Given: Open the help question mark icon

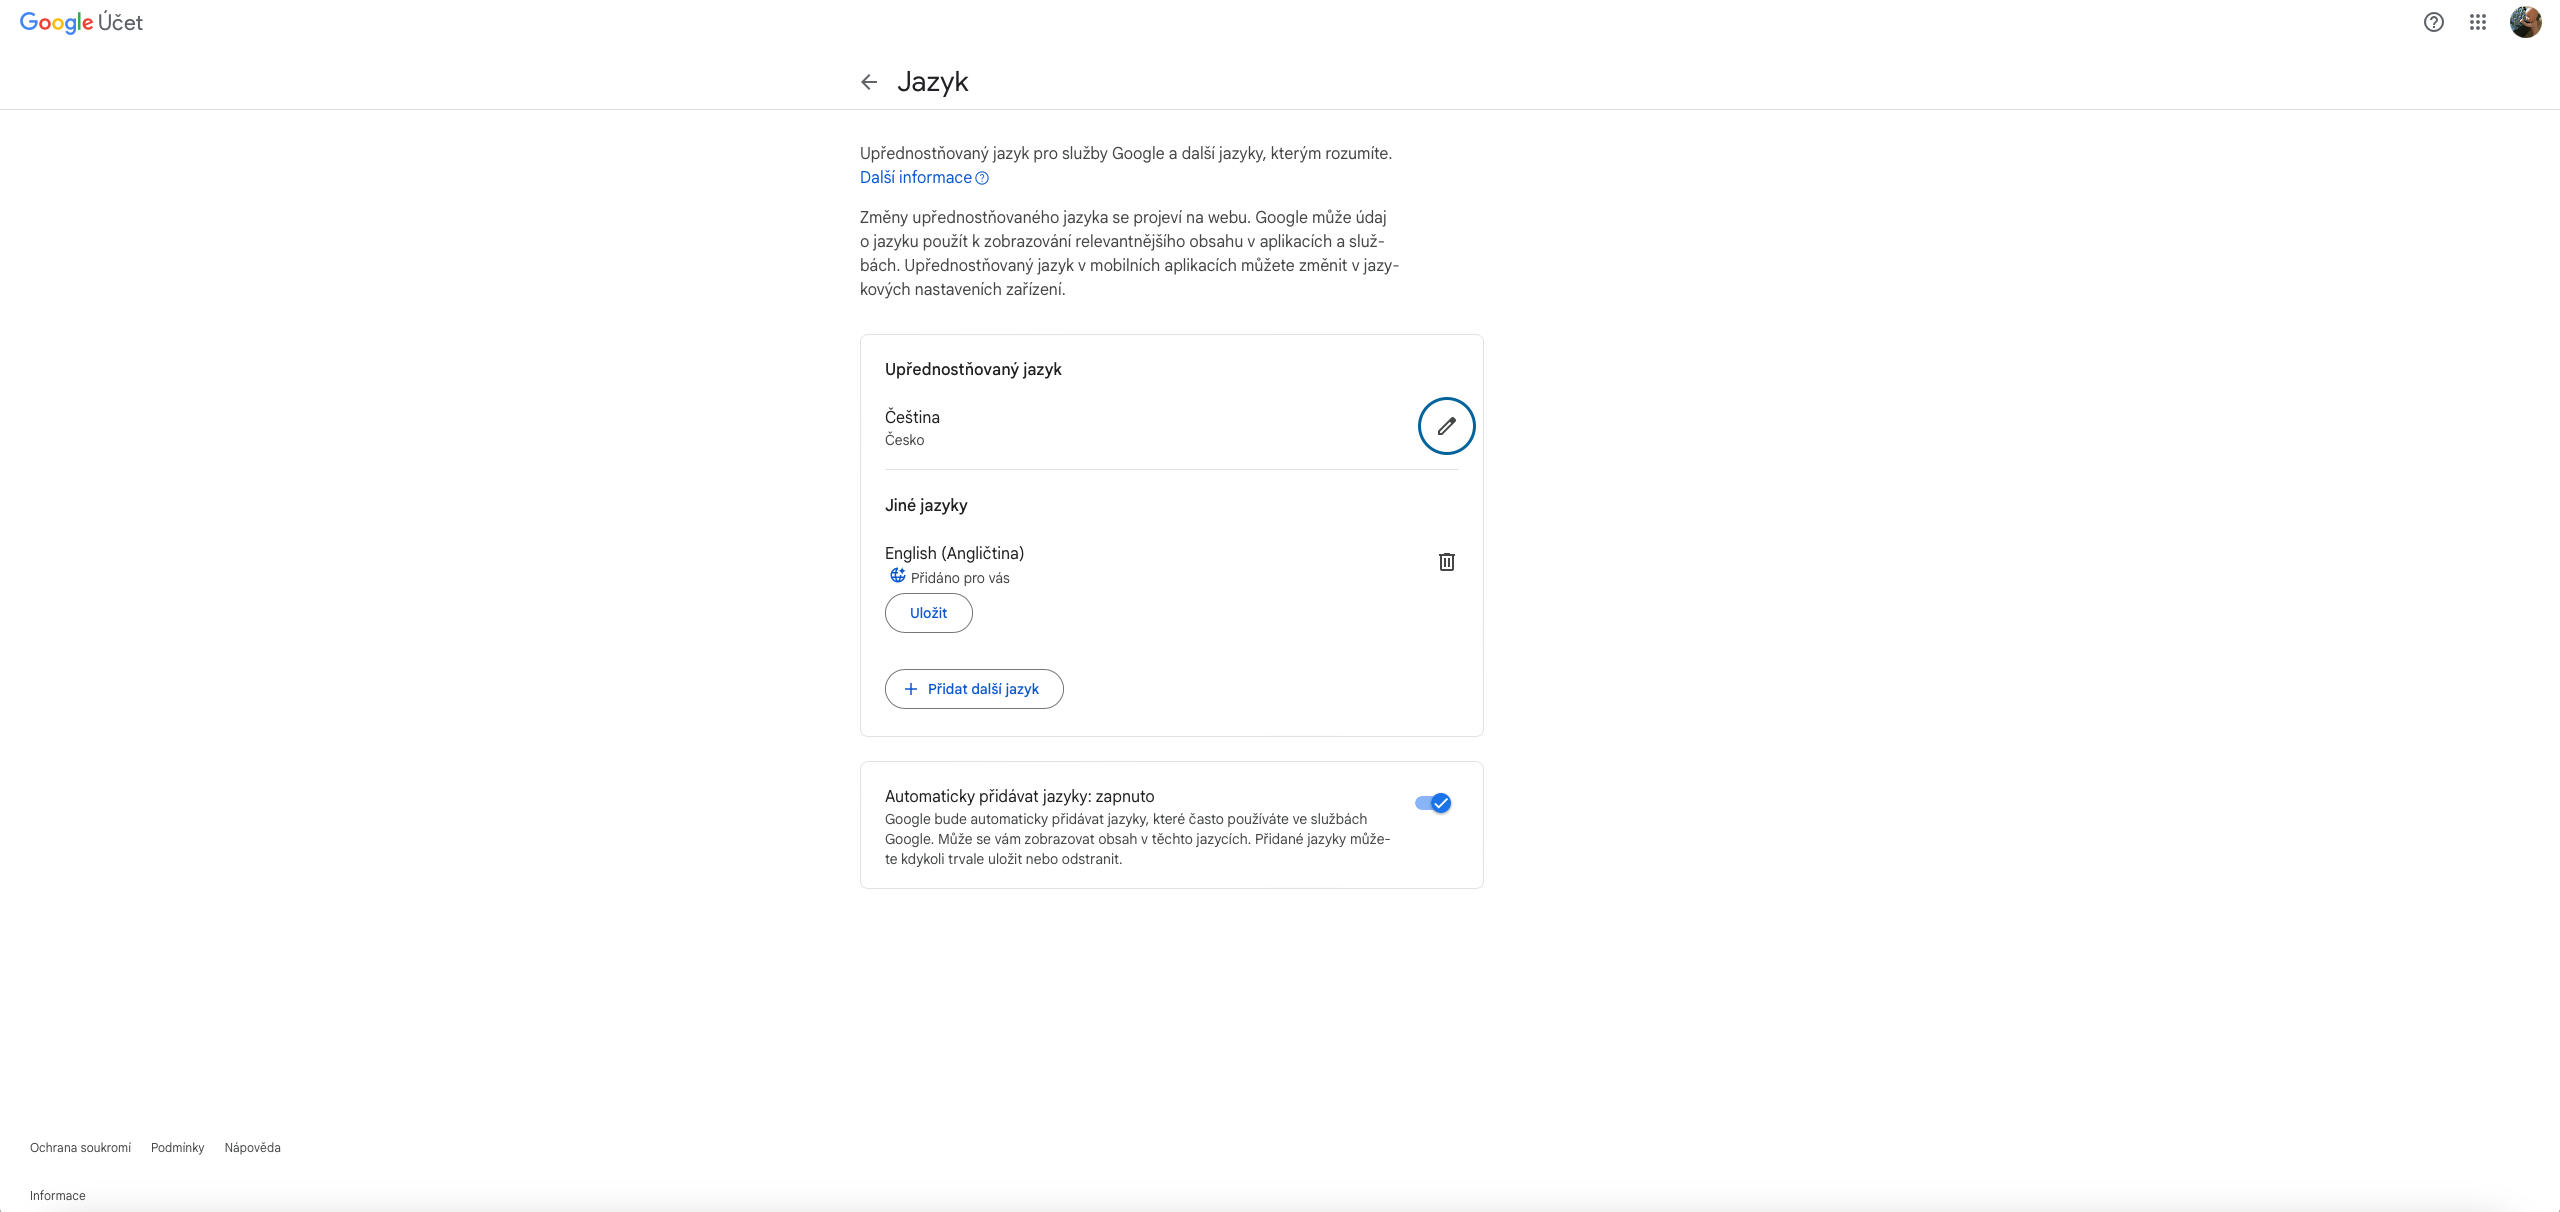Looking at the screenshot, I should tap(2433, 22).
